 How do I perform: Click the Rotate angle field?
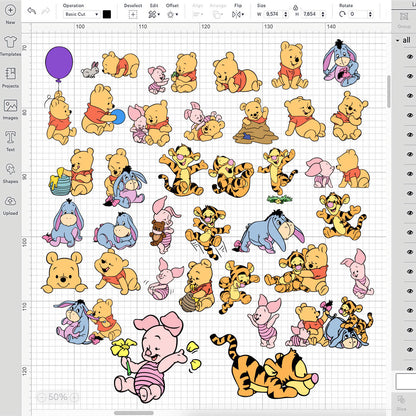(x=358, y=14)
